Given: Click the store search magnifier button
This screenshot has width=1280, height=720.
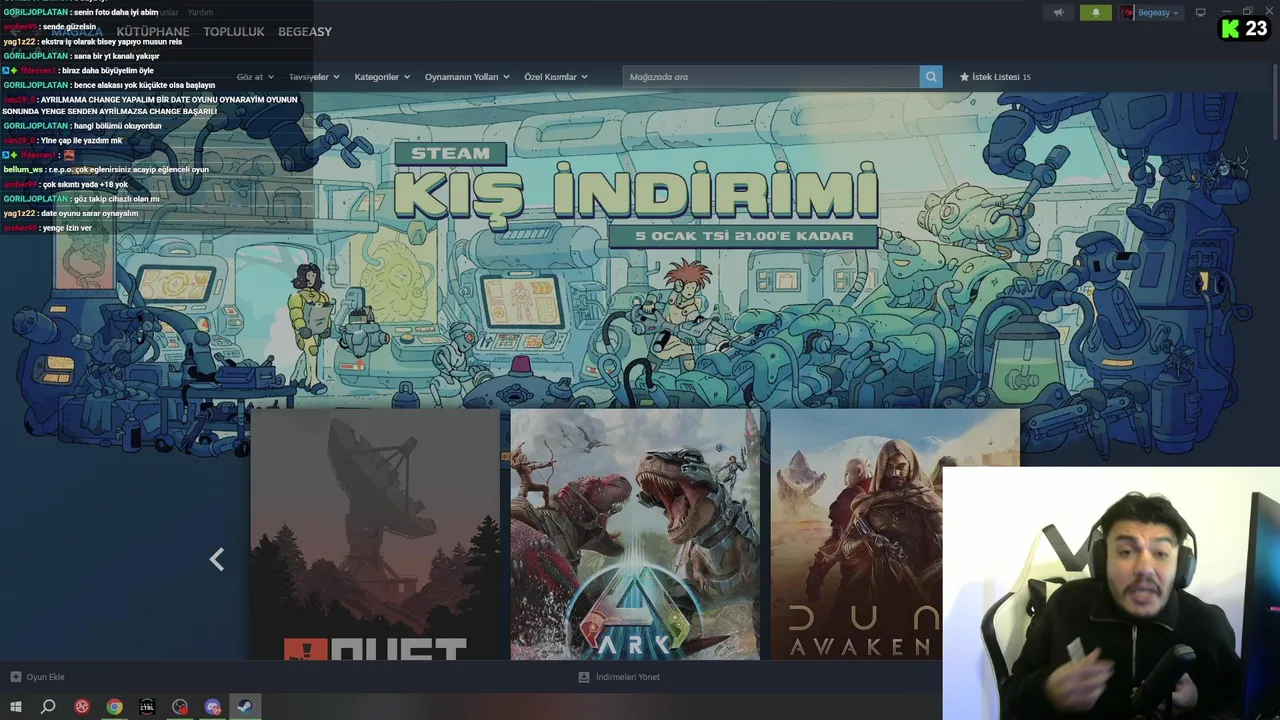Looking at the screenshot, I should (x=931, y=77).
